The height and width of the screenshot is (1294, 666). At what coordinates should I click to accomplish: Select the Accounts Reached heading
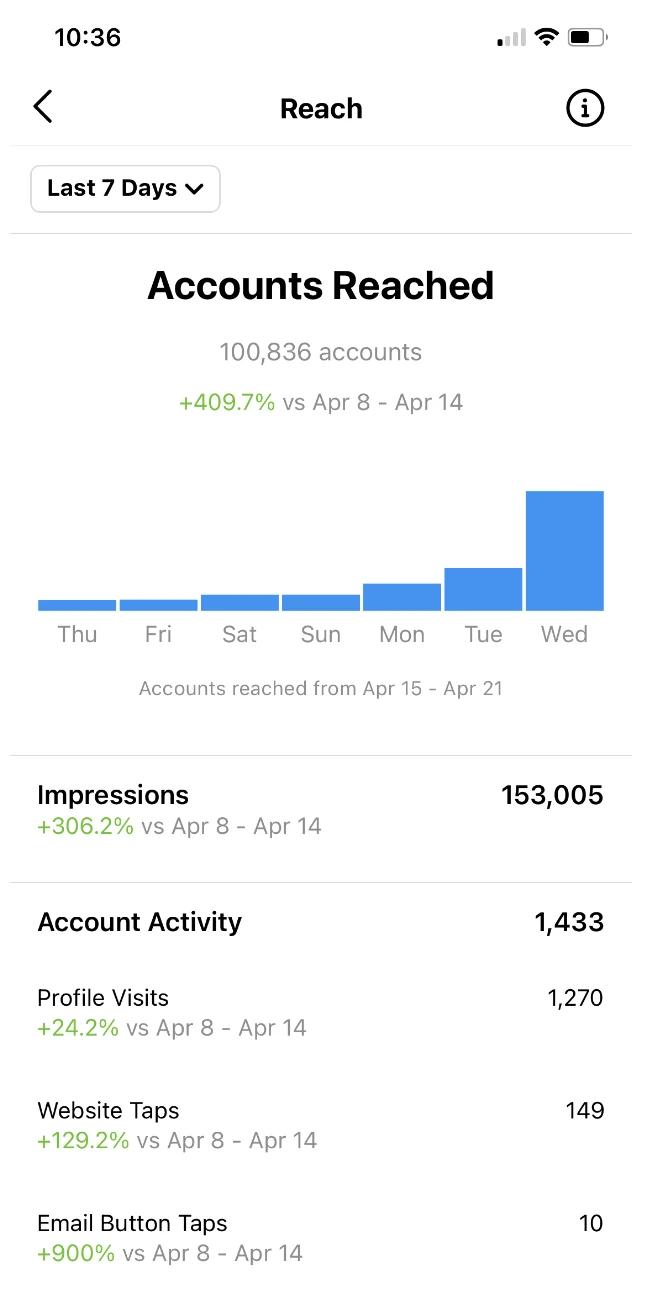click(320, 286)
